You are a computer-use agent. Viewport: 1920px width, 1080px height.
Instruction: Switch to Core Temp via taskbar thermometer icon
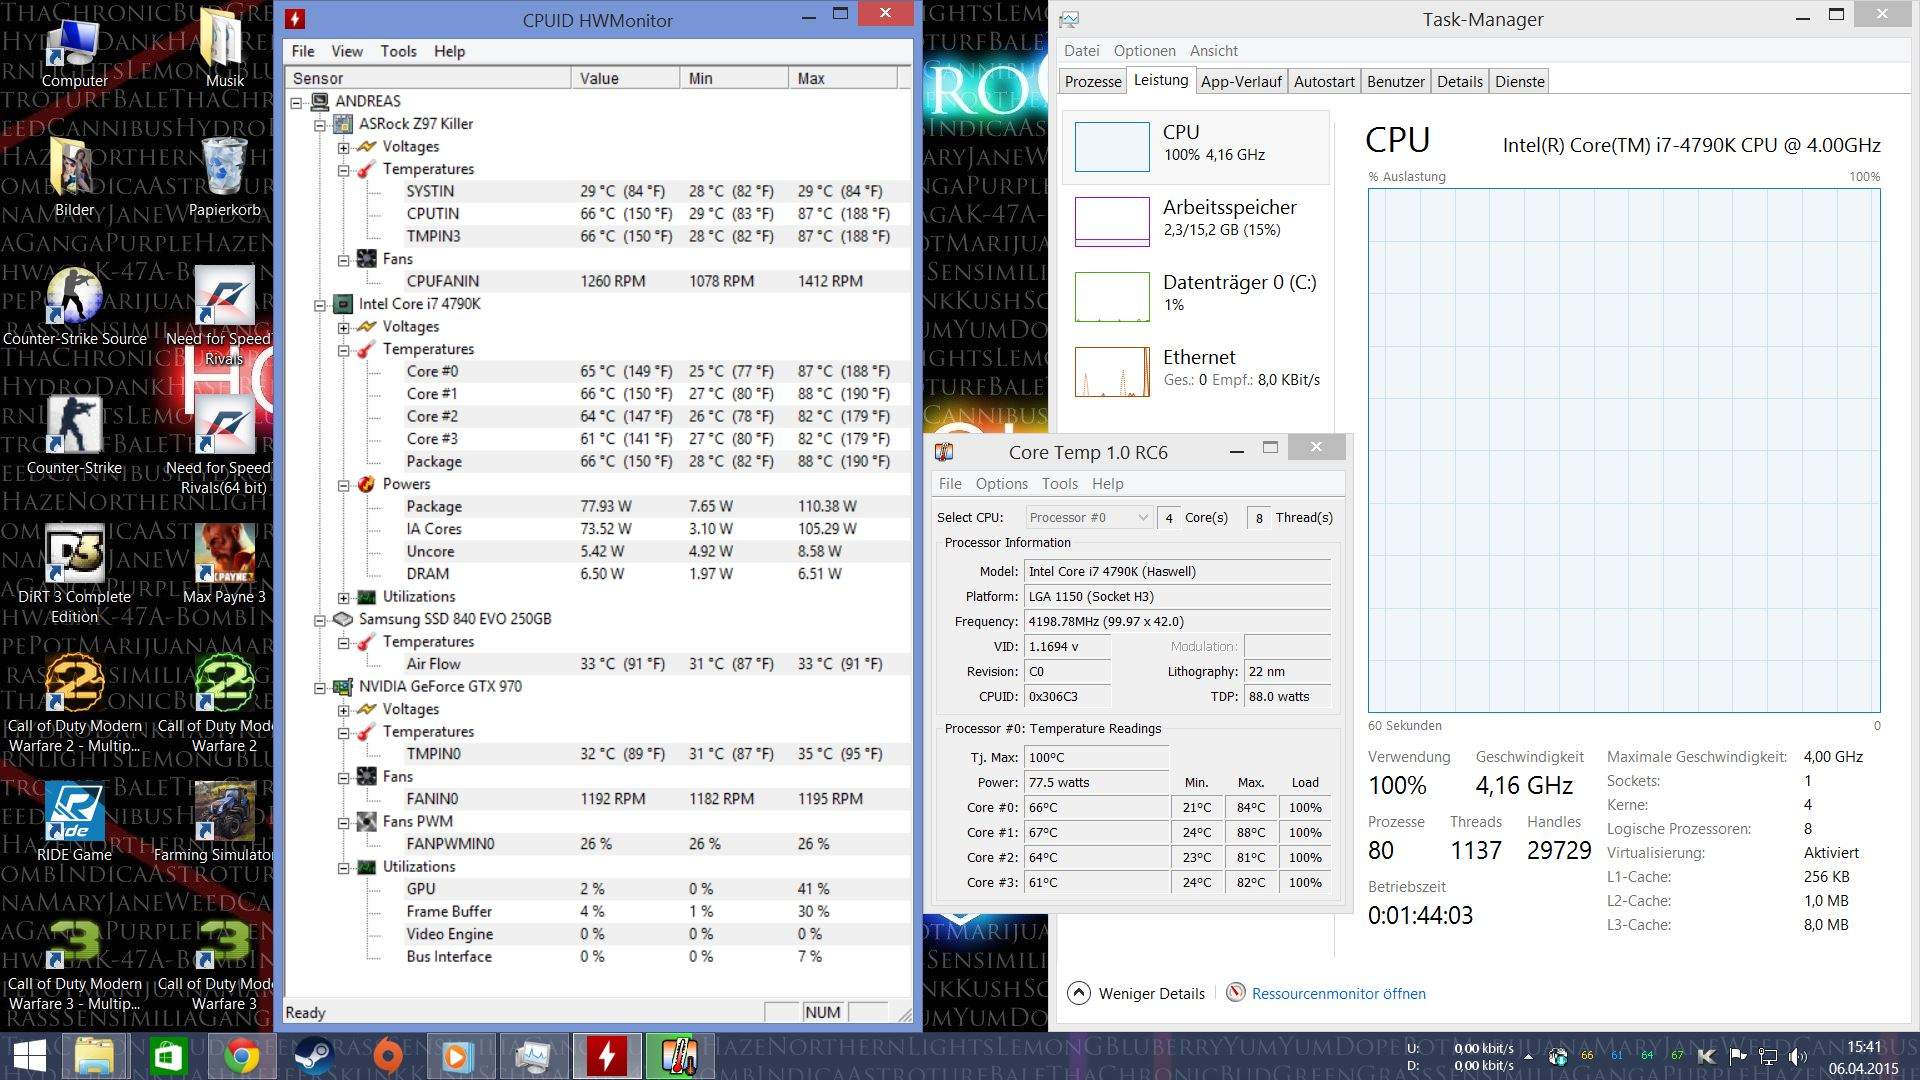679,1056
